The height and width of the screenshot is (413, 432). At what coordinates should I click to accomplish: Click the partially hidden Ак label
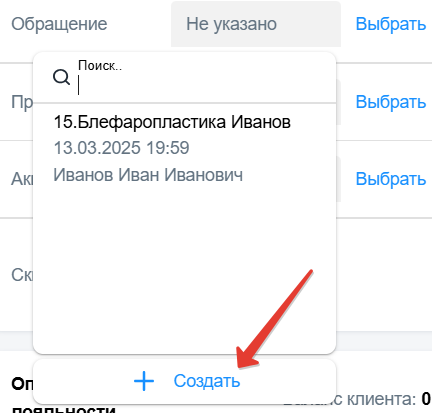22,179
